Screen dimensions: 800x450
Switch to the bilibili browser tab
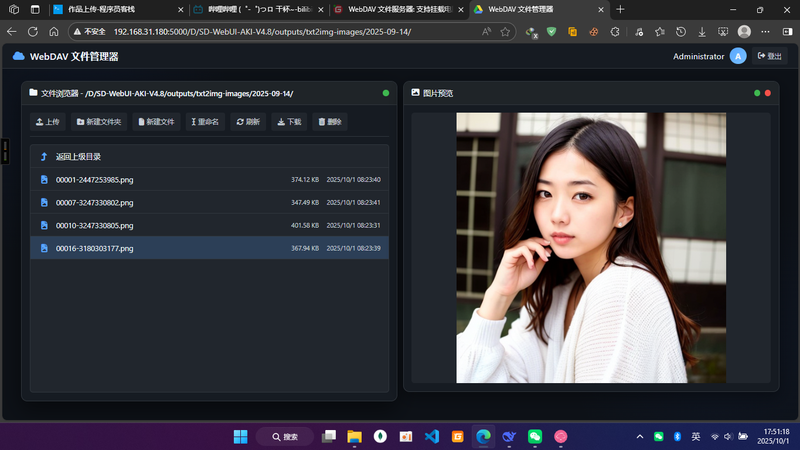click(x=259, y=10)
